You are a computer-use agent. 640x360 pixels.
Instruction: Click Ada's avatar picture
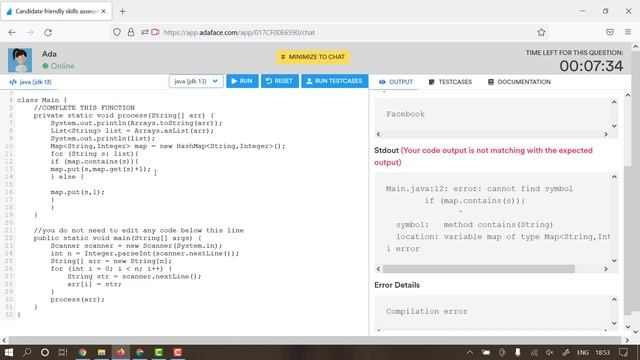coord(20,60)
